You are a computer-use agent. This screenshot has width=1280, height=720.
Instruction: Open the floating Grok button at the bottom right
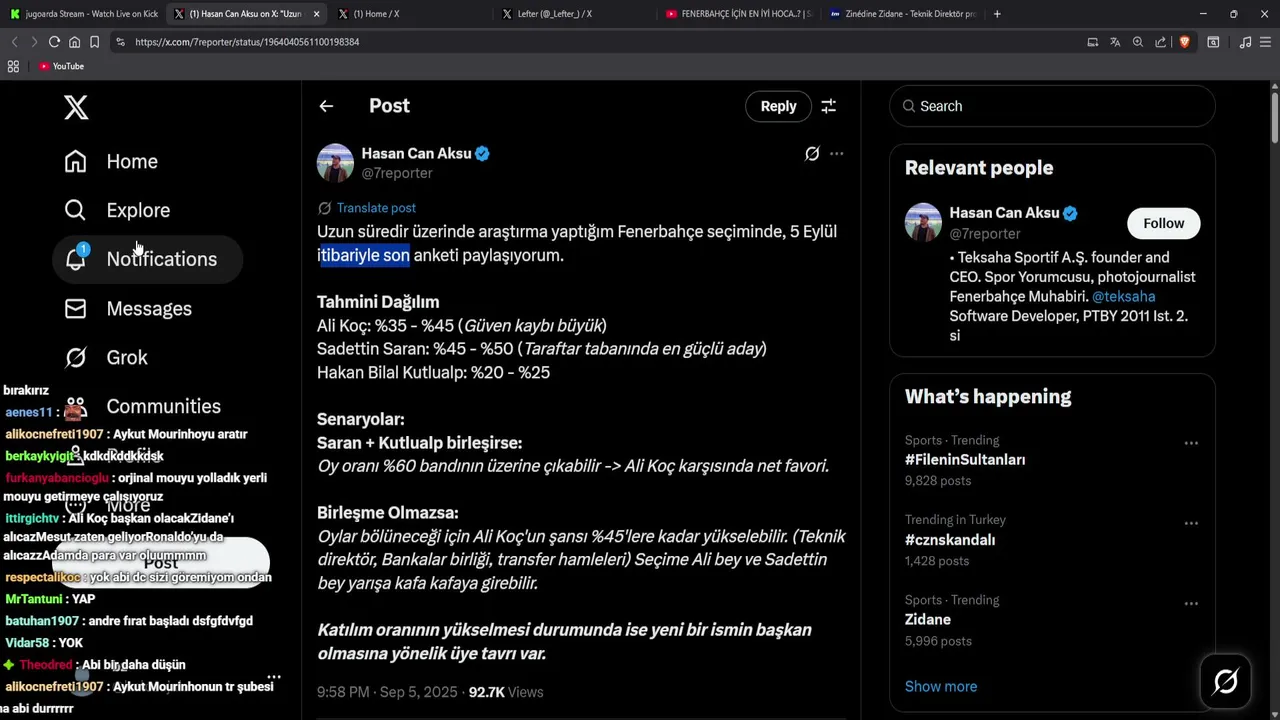click(1226, 682)
